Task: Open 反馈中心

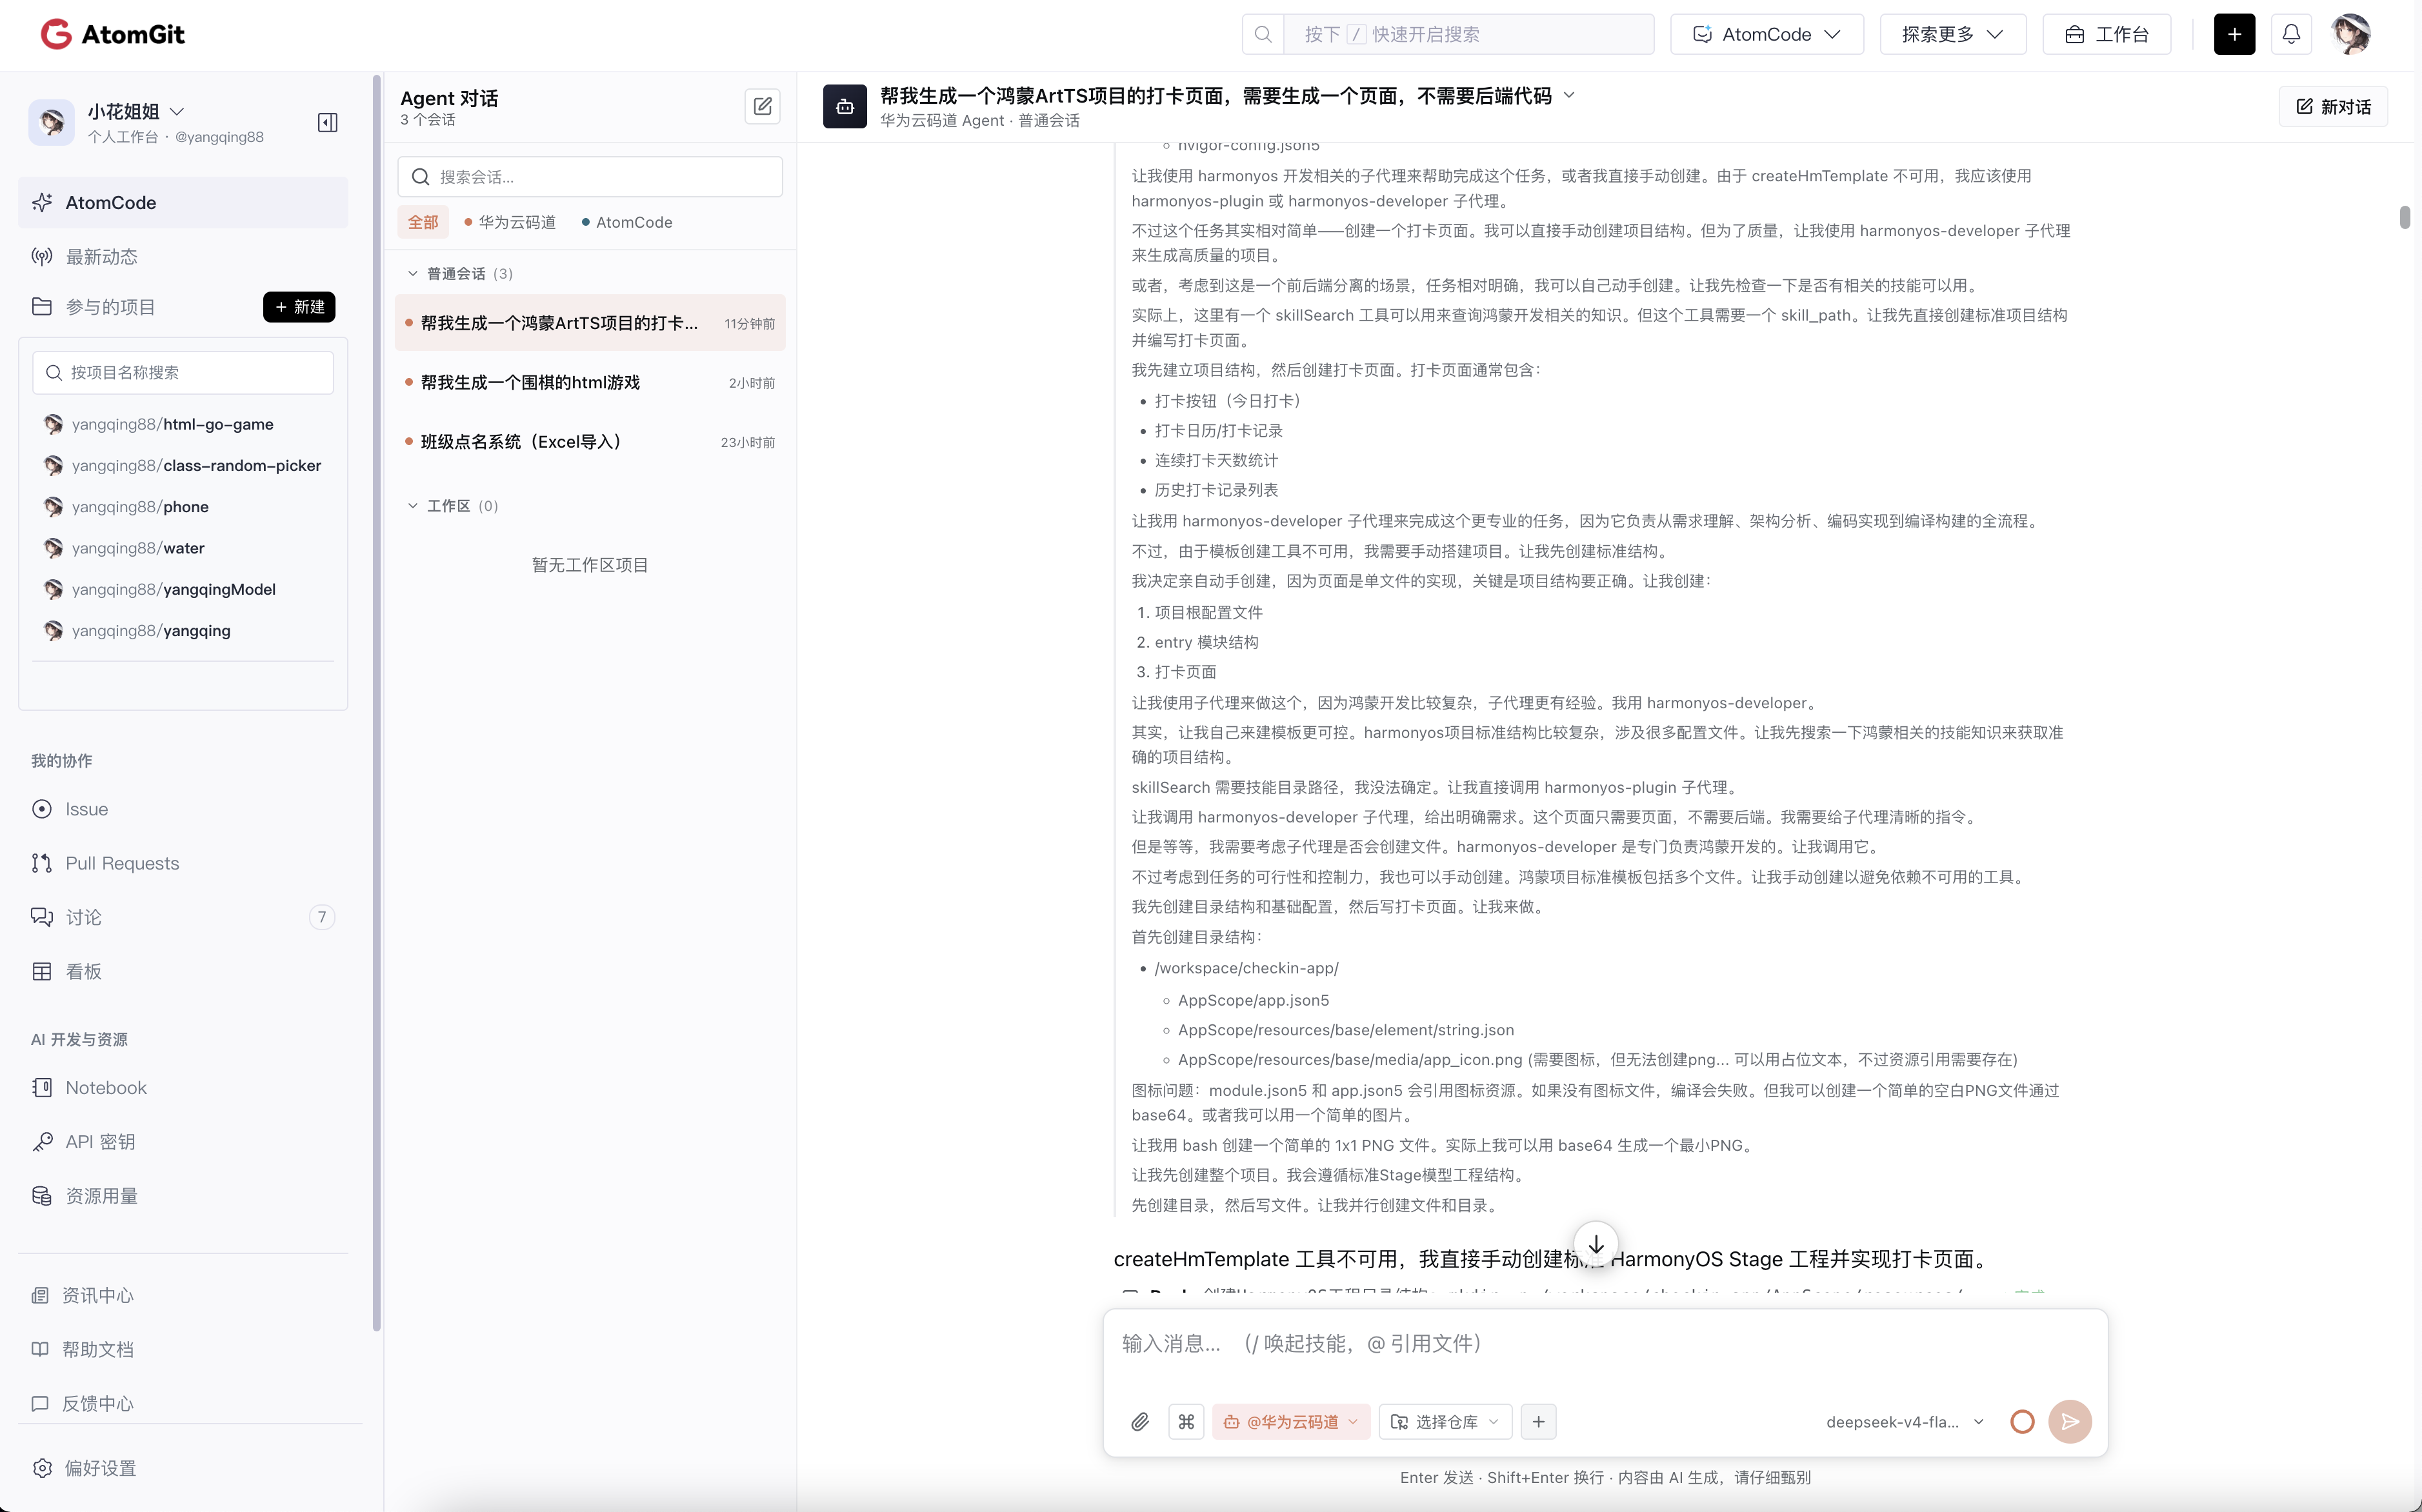Action: point(183,1403)
